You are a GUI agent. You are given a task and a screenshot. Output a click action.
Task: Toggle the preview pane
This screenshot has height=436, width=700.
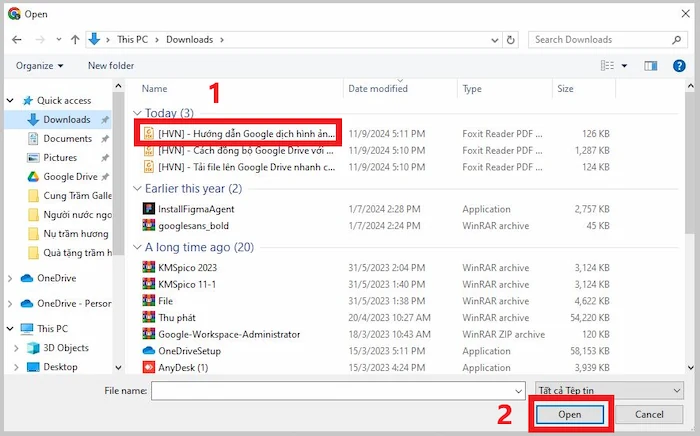[x=650, y=66]
